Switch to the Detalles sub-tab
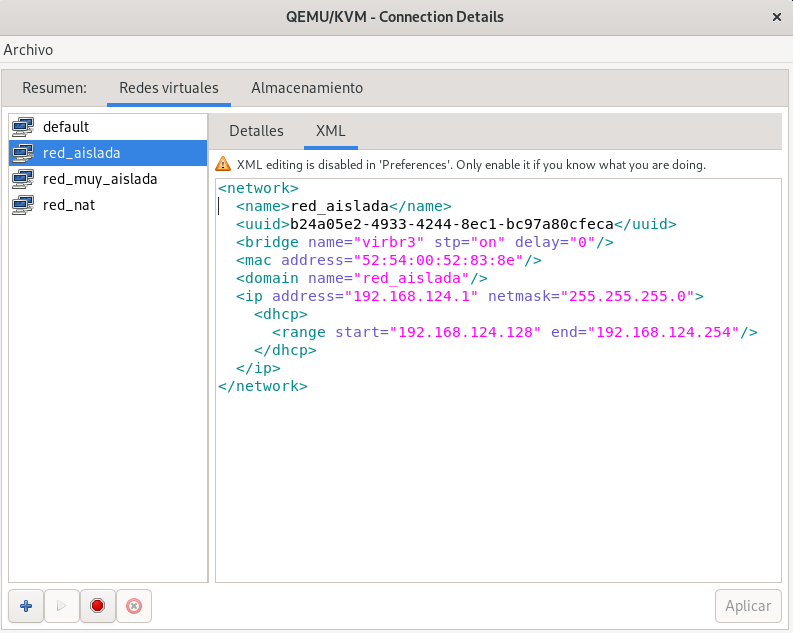The width and height of the screenshot is (793, 633). pyautogui.click(x=256, y=131)
